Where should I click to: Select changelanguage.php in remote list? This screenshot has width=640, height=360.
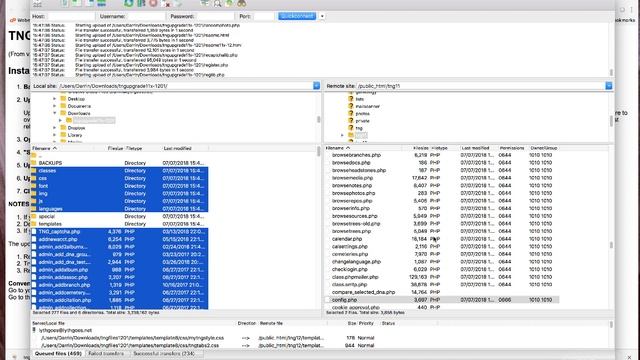pos(442,262)
